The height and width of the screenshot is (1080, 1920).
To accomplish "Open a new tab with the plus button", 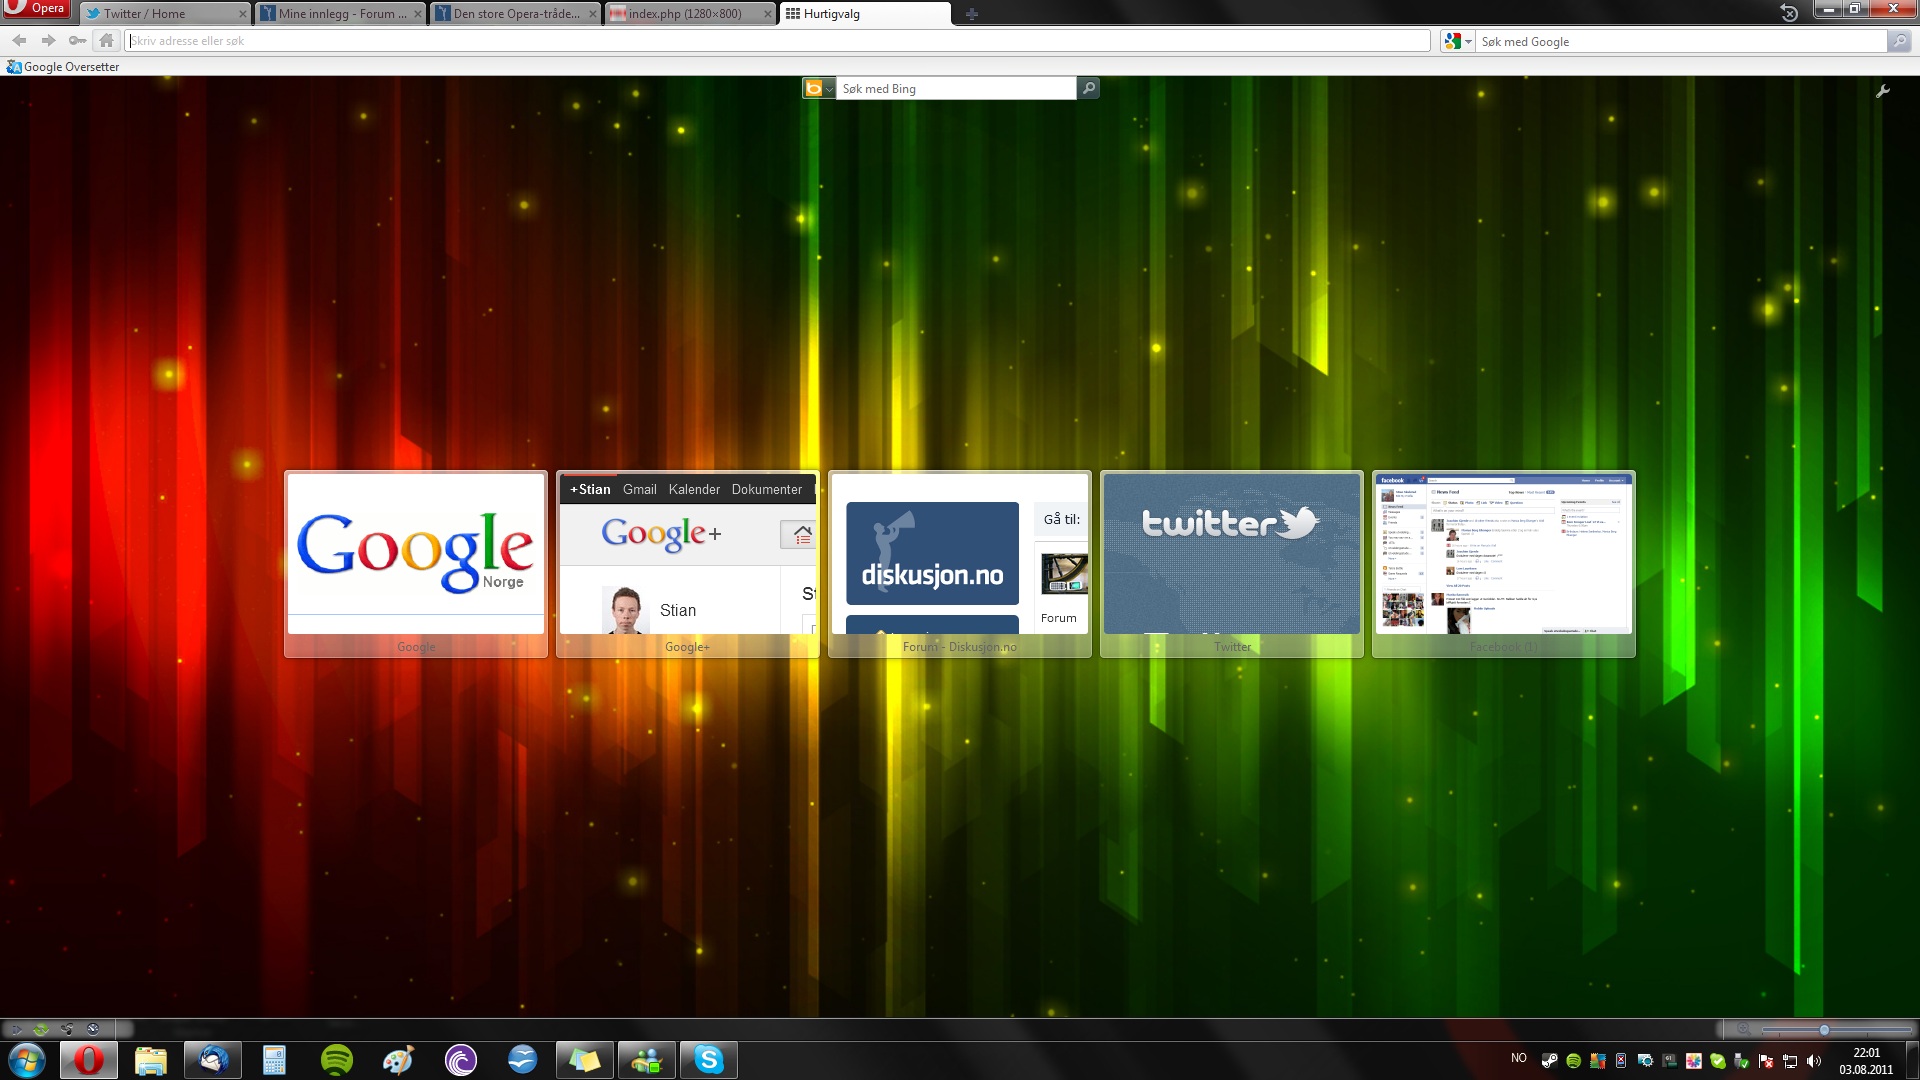I will click(x=971, y=14).
